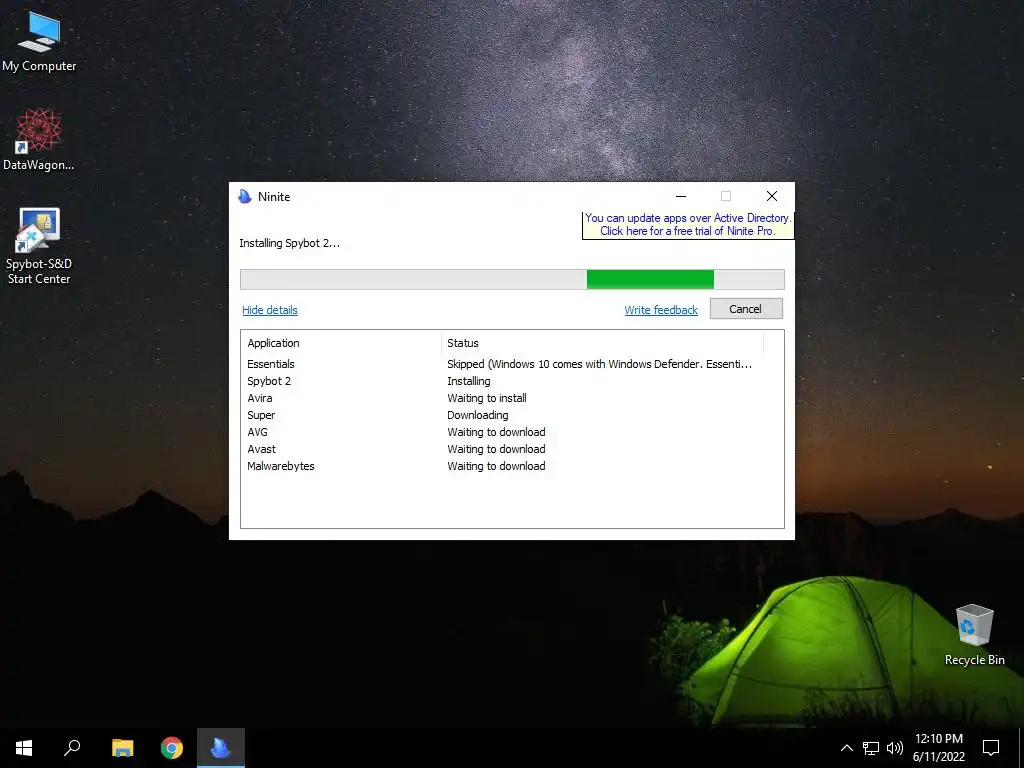Open the notification center icon
The width and height of the screenshot is (1024, 768).
click(x=991, y=748)
